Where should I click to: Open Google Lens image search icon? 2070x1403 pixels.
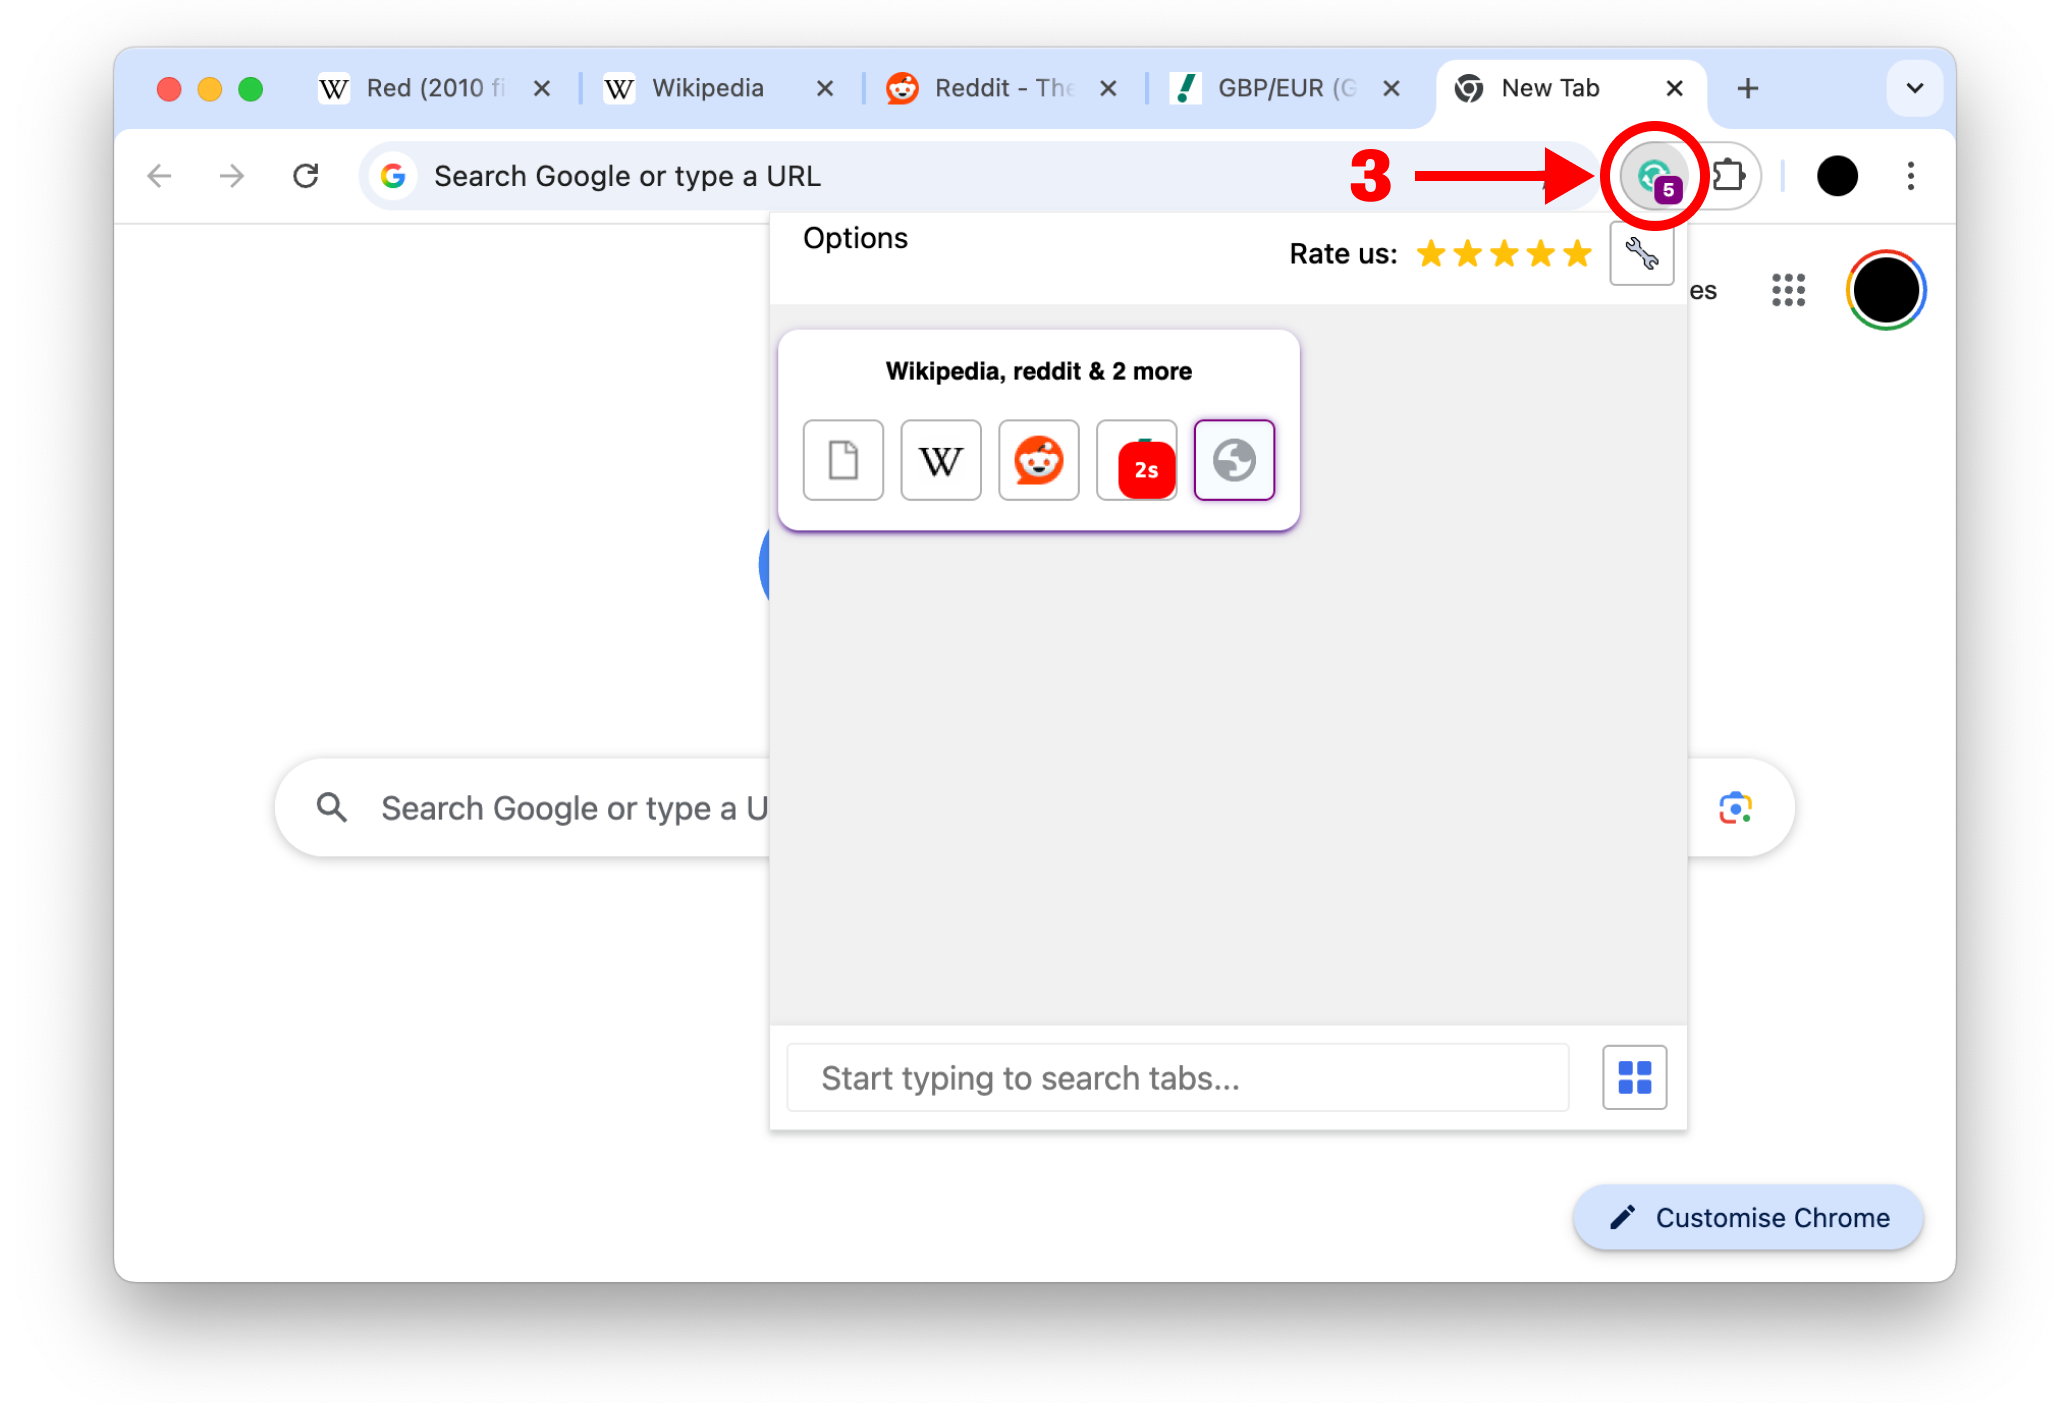point(1735,807)
